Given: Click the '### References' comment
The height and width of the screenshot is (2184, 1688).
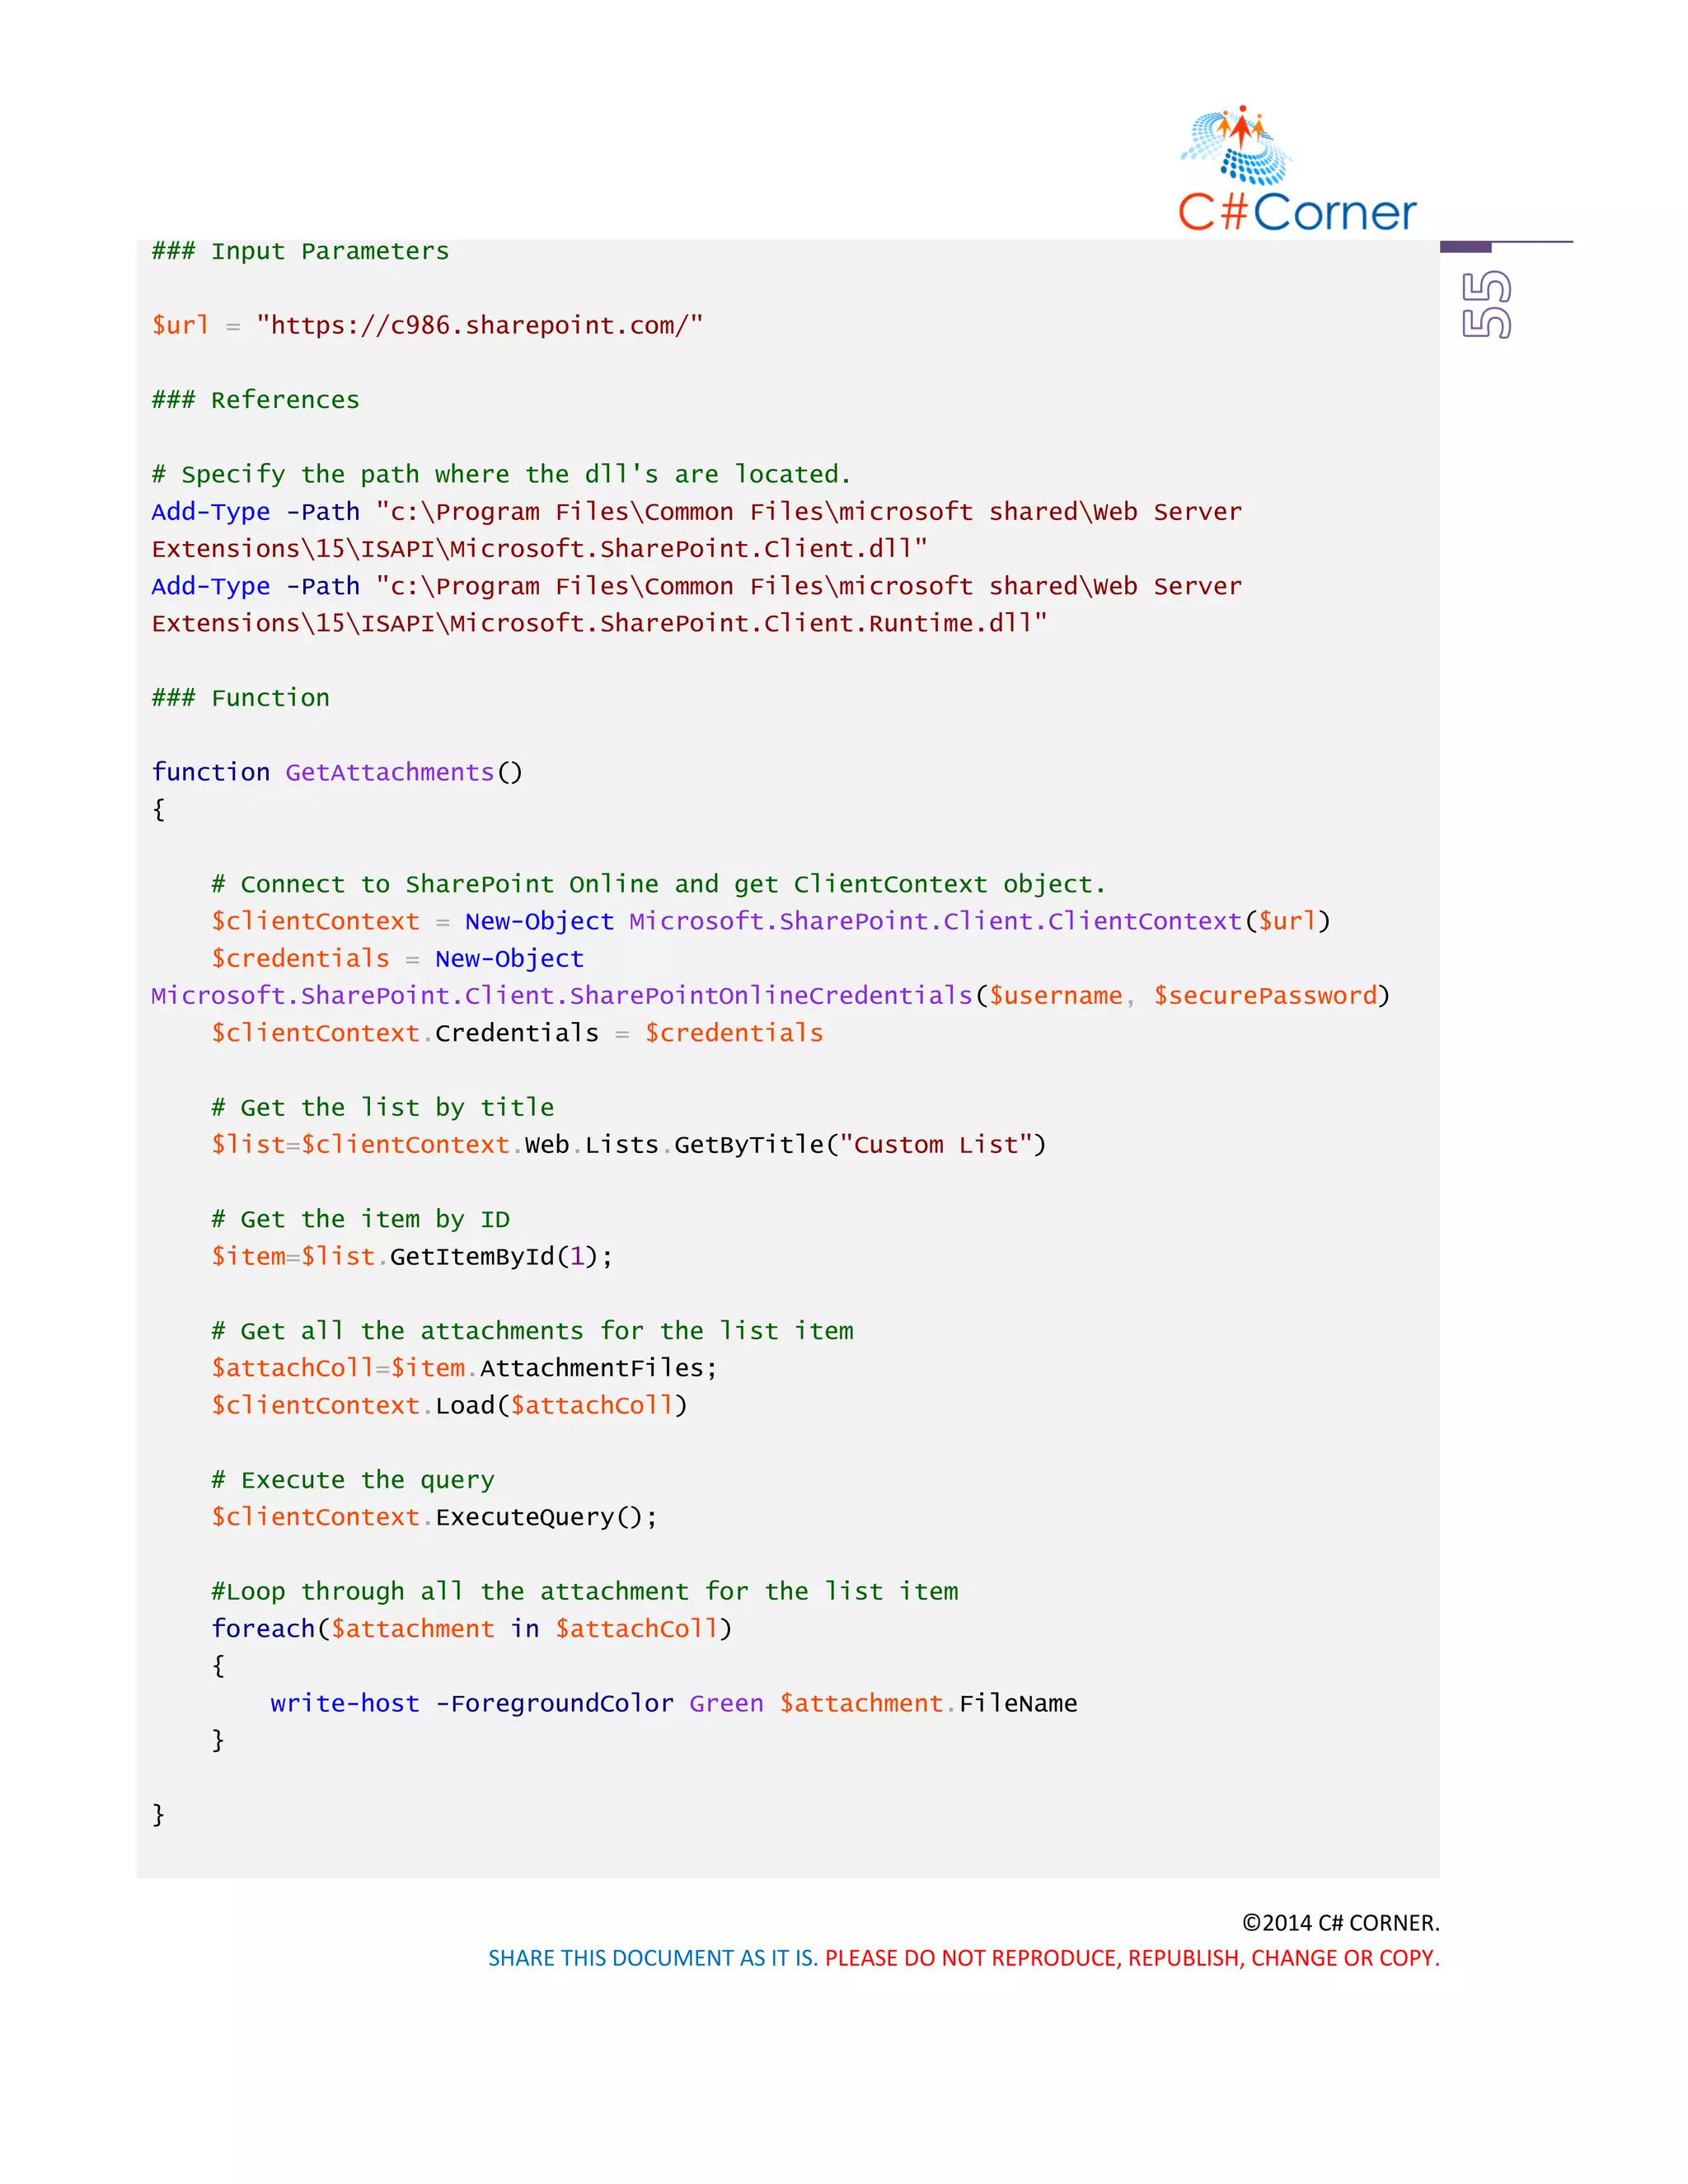Looking at the screenshot, I should click(255, 400).
